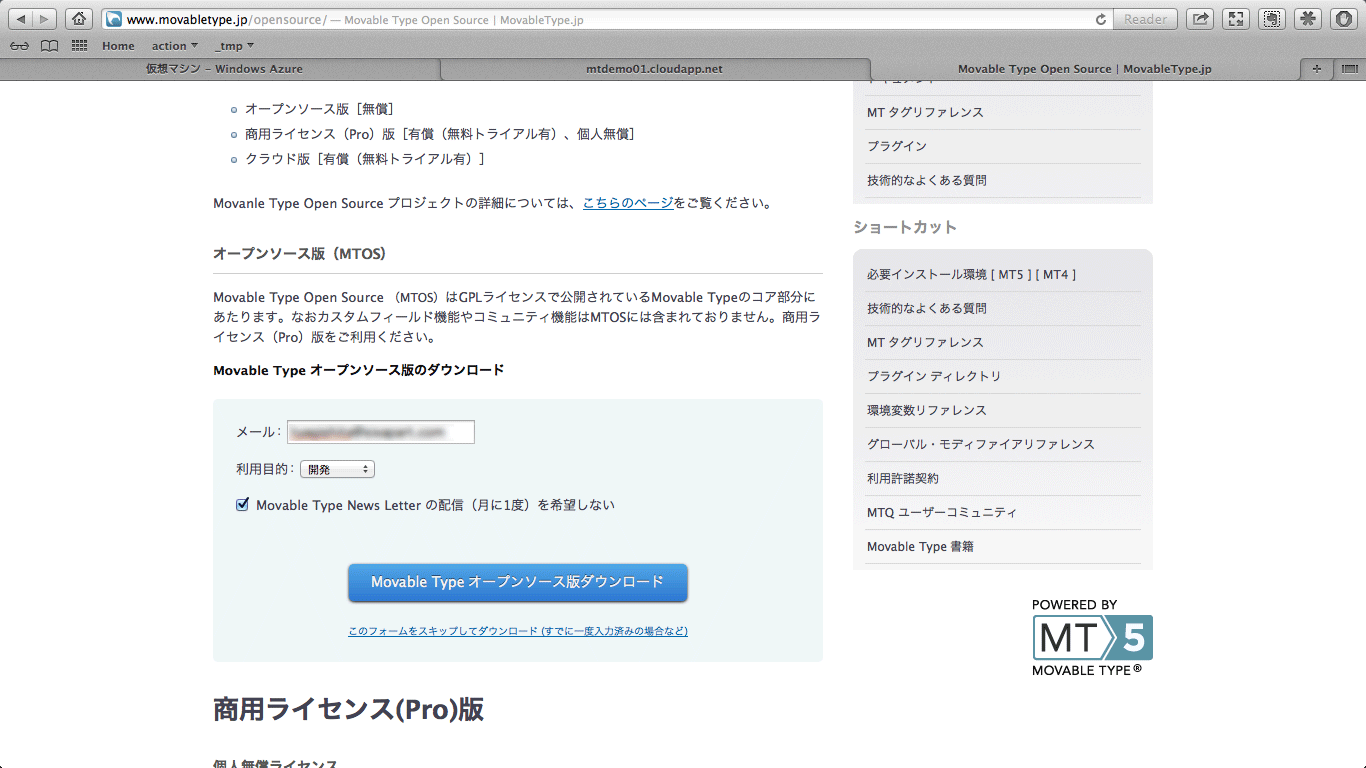Screen dimensions: 1366x768
Task: Follow the こちらのページ link
Action: [x=628, y=203]
